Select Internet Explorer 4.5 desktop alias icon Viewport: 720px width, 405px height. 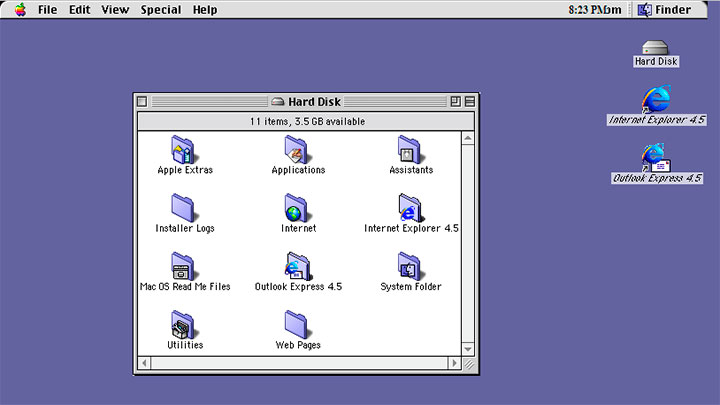pyautogui.click(x=656, y=99)
